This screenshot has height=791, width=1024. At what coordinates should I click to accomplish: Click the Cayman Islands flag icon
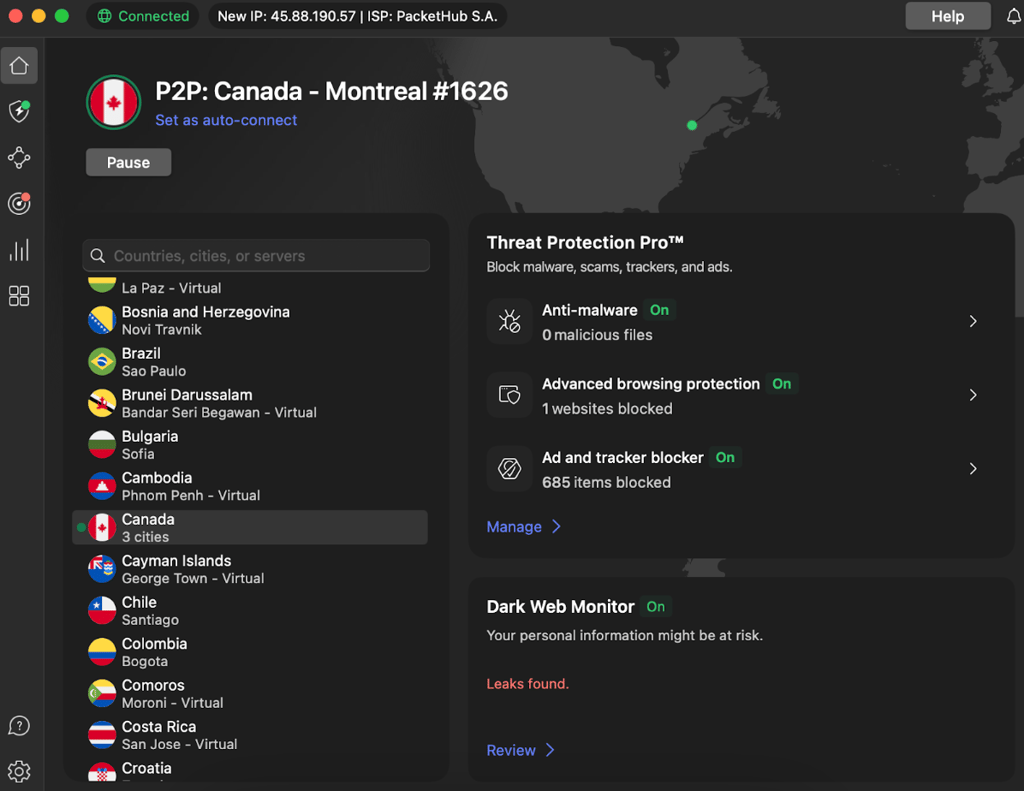click(102, 570)
